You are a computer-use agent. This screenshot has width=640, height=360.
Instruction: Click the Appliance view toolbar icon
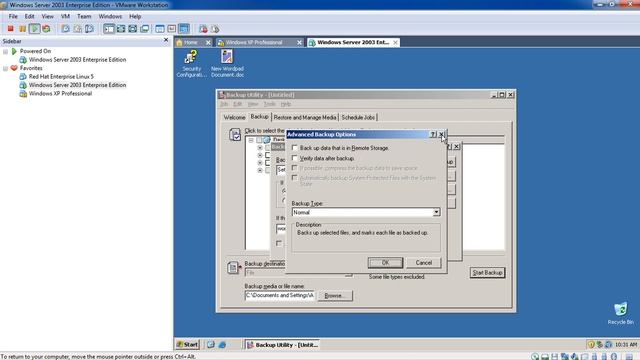(172, 29)
